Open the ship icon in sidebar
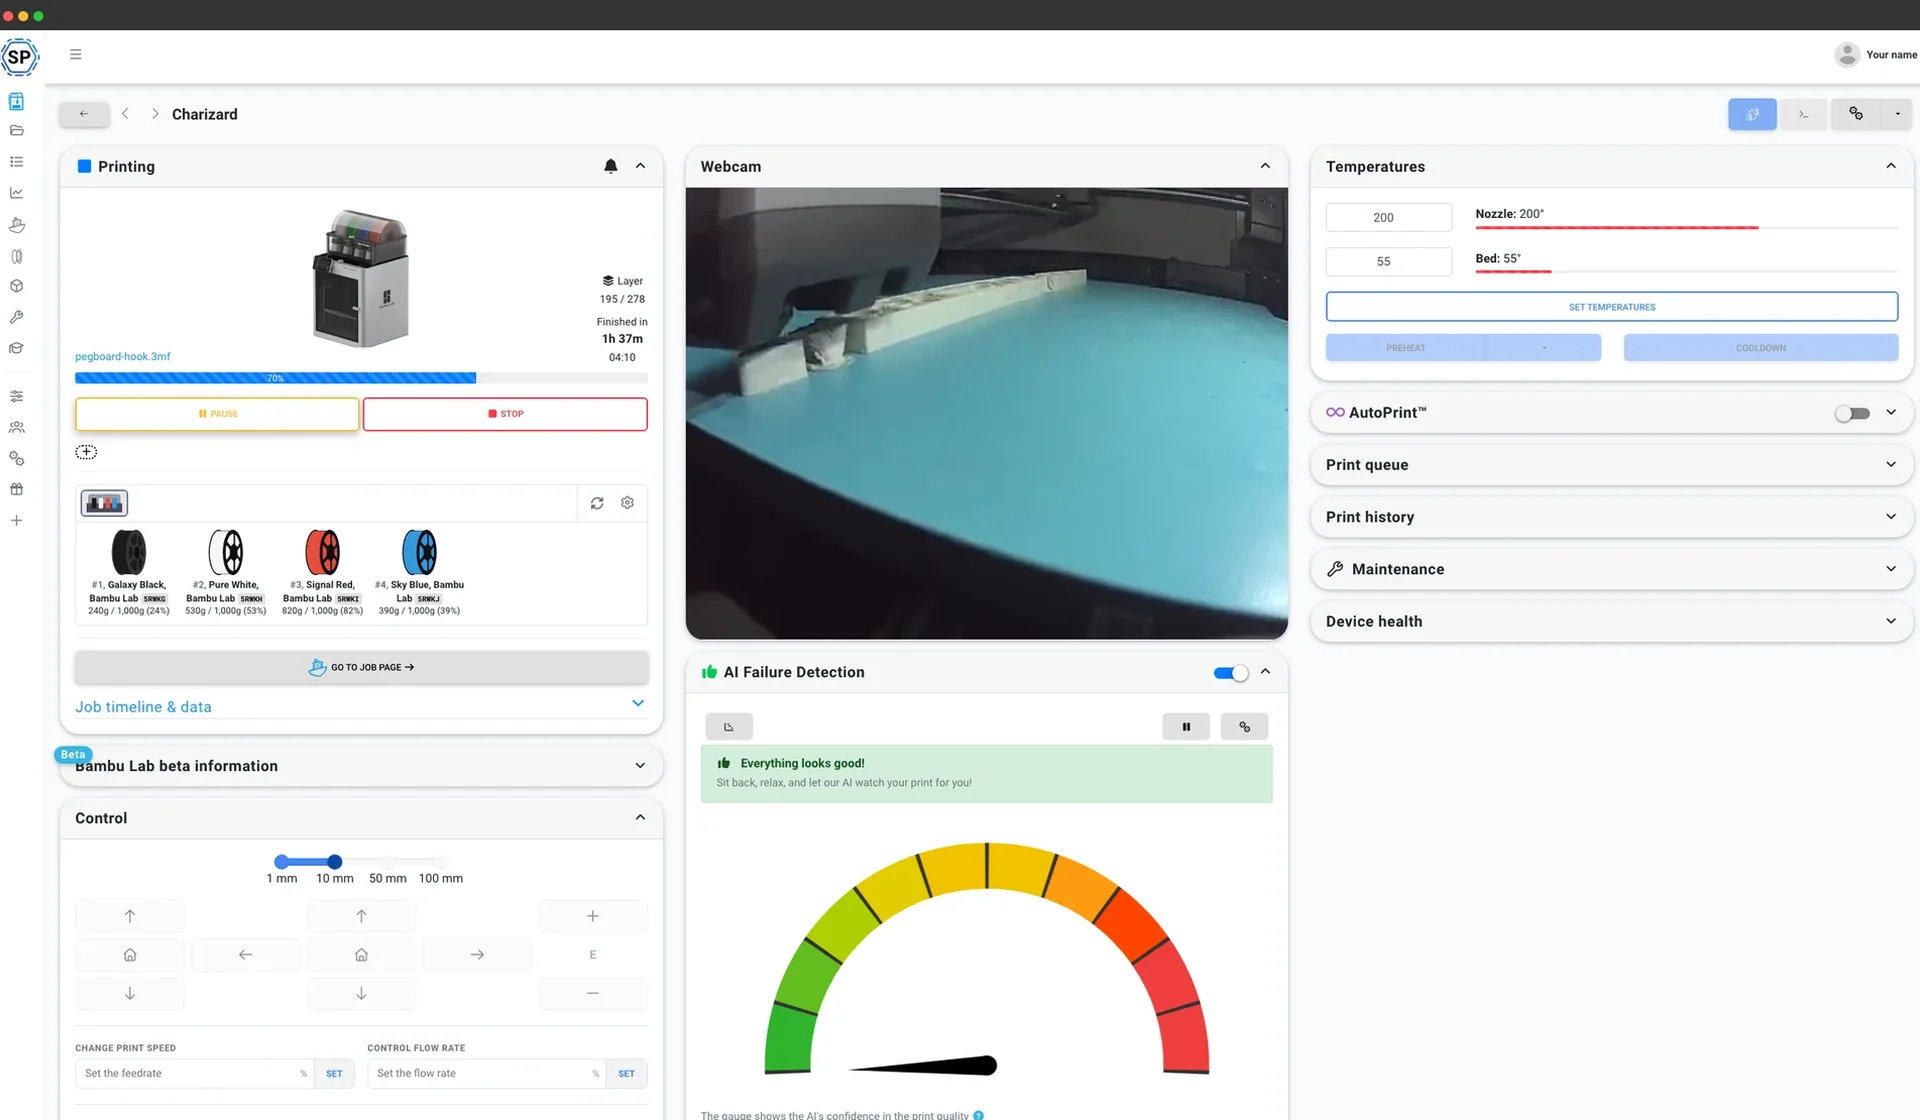 (x=16, y=224)
